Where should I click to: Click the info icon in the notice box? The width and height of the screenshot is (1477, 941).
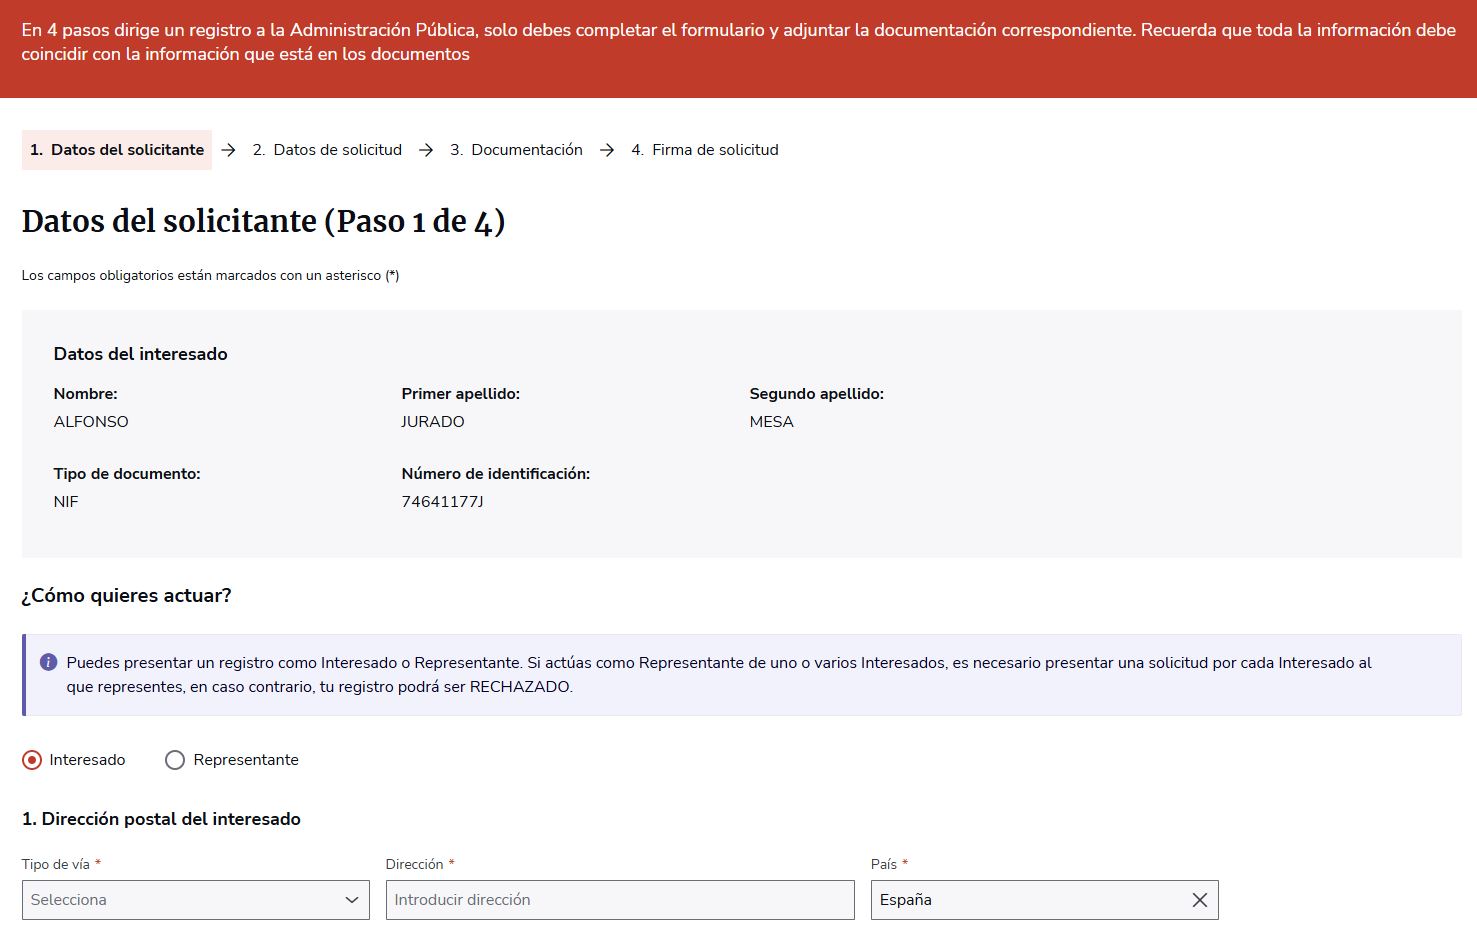point(48,662)
